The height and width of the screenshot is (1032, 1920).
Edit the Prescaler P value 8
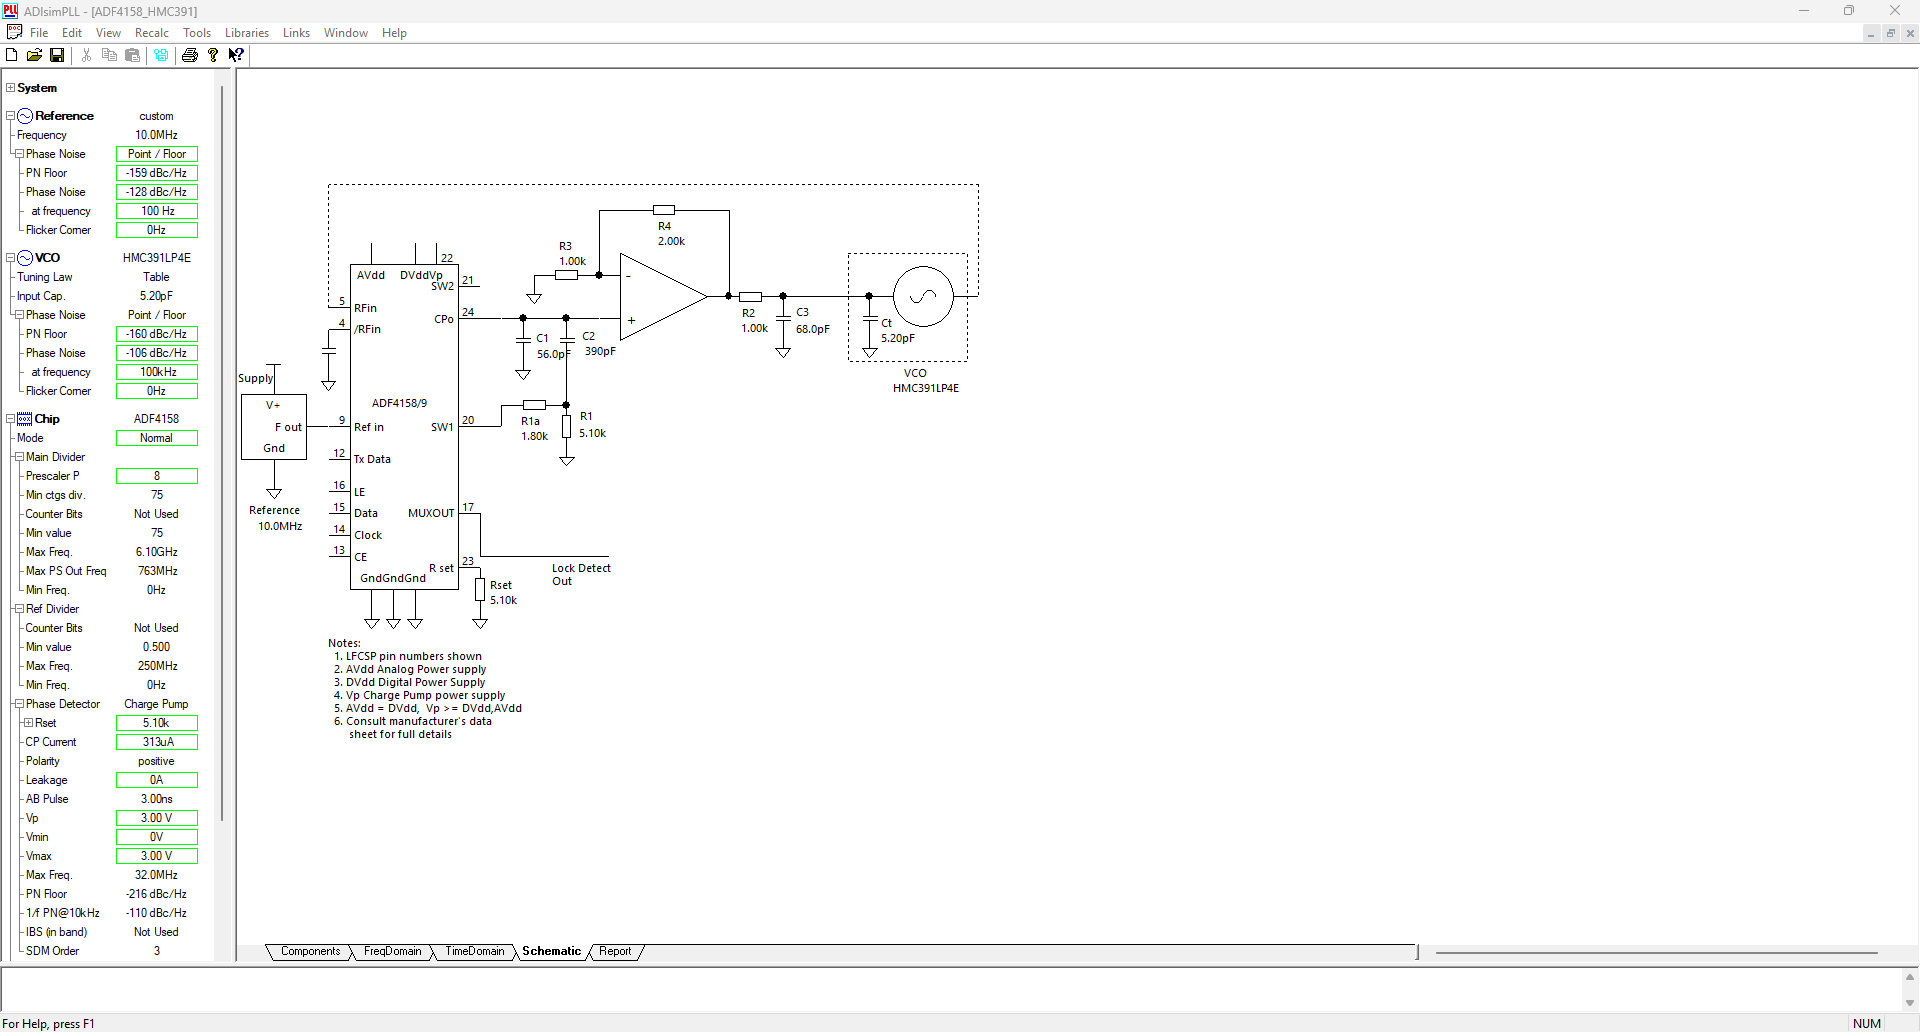click(x=157, y=476)
